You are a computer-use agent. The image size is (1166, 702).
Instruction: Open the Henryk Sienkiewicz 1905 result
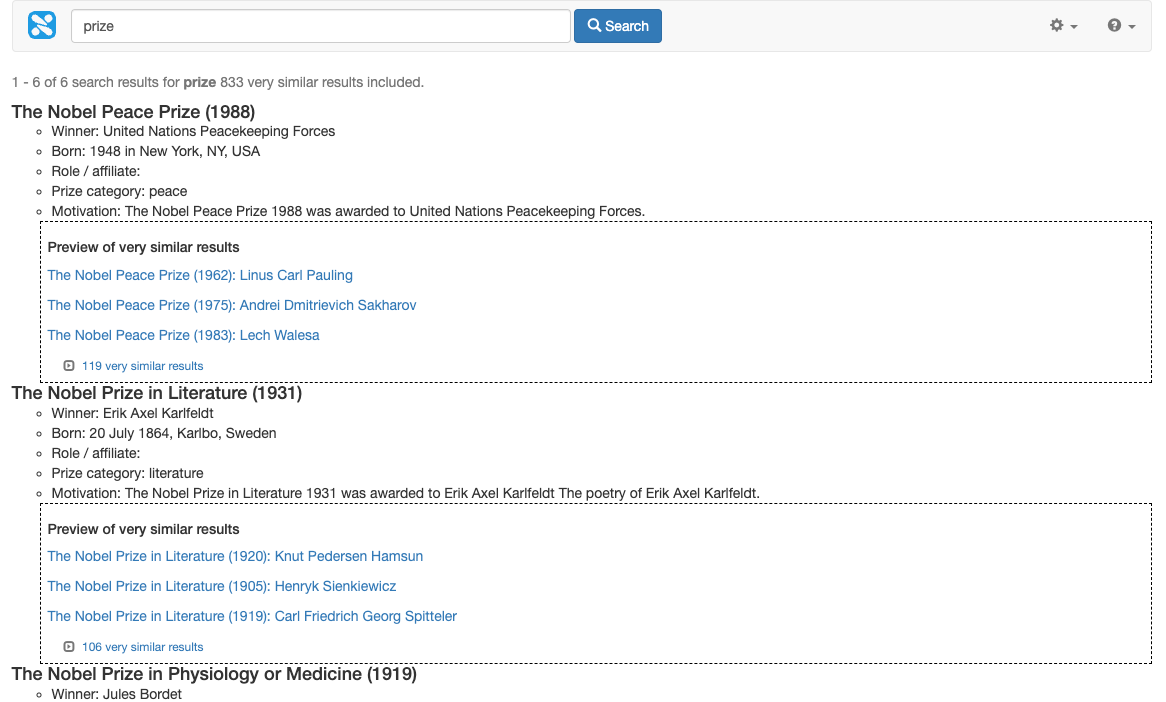(x=221, y=586)
